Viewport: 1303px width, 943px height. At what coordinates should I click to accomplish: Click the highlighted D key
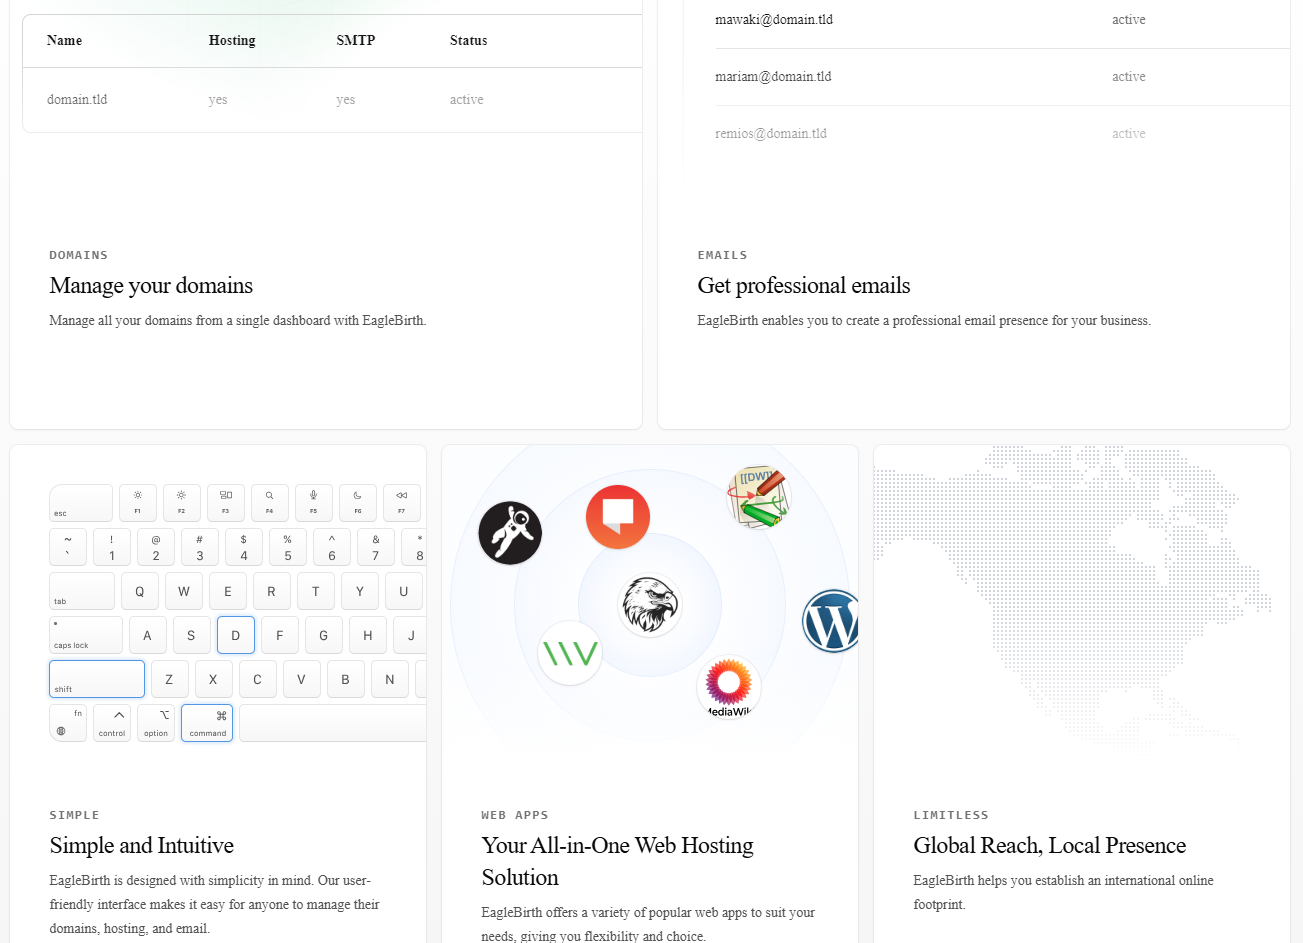236,635
